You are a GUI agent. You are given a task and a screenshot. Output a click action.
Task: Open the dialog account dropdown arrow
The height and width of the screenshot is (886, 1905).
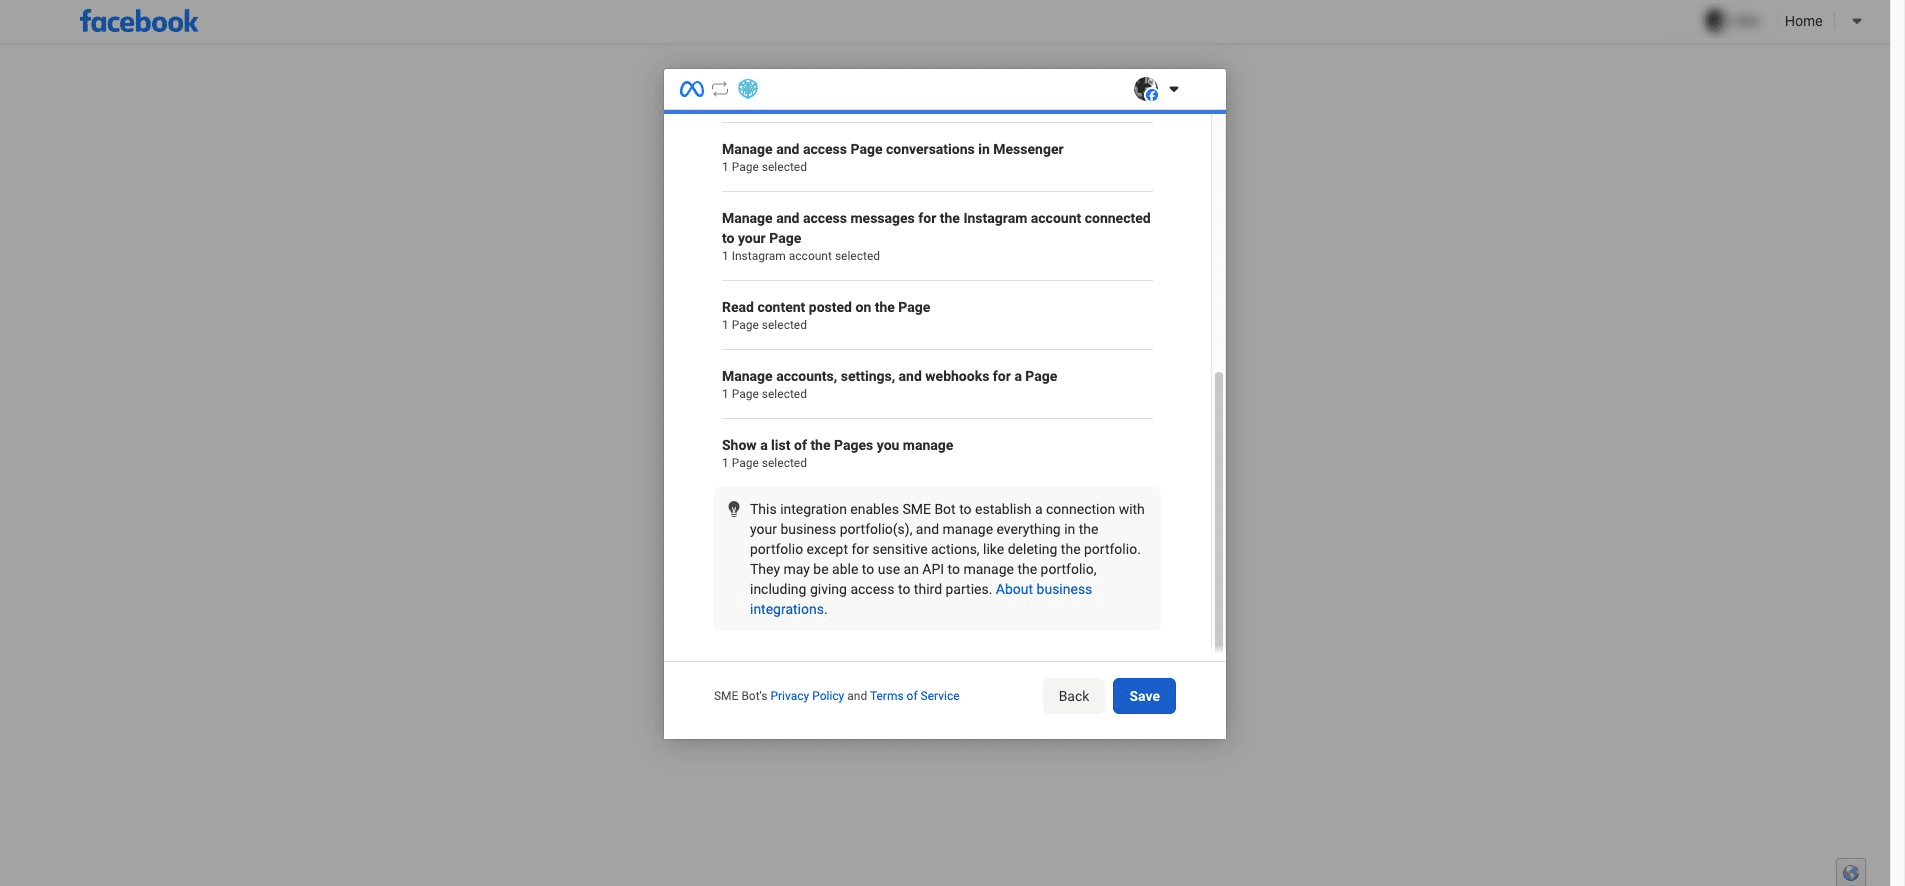pyautogui.click(x=1174, y=89)
